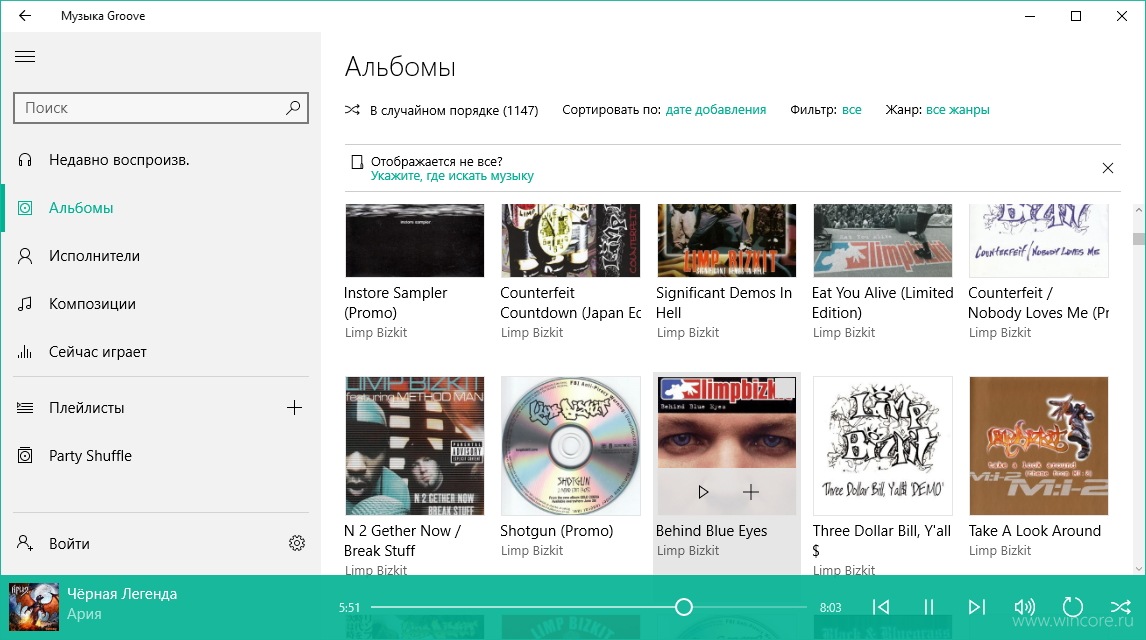Minimize the Groove window

pyautogui.click(x=1030, y=16)
